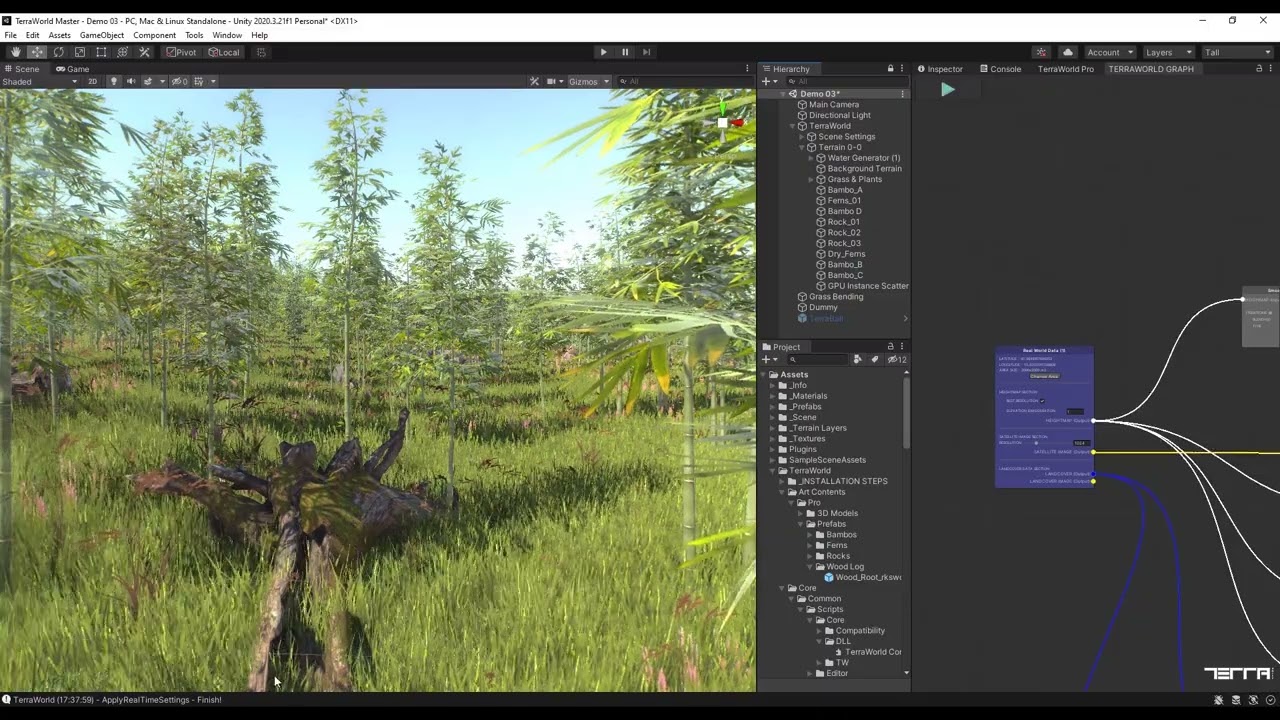This screenshot has height=720, width=1280.
Task: Toggle Pivot handle position
Action: tap(181, 52)
